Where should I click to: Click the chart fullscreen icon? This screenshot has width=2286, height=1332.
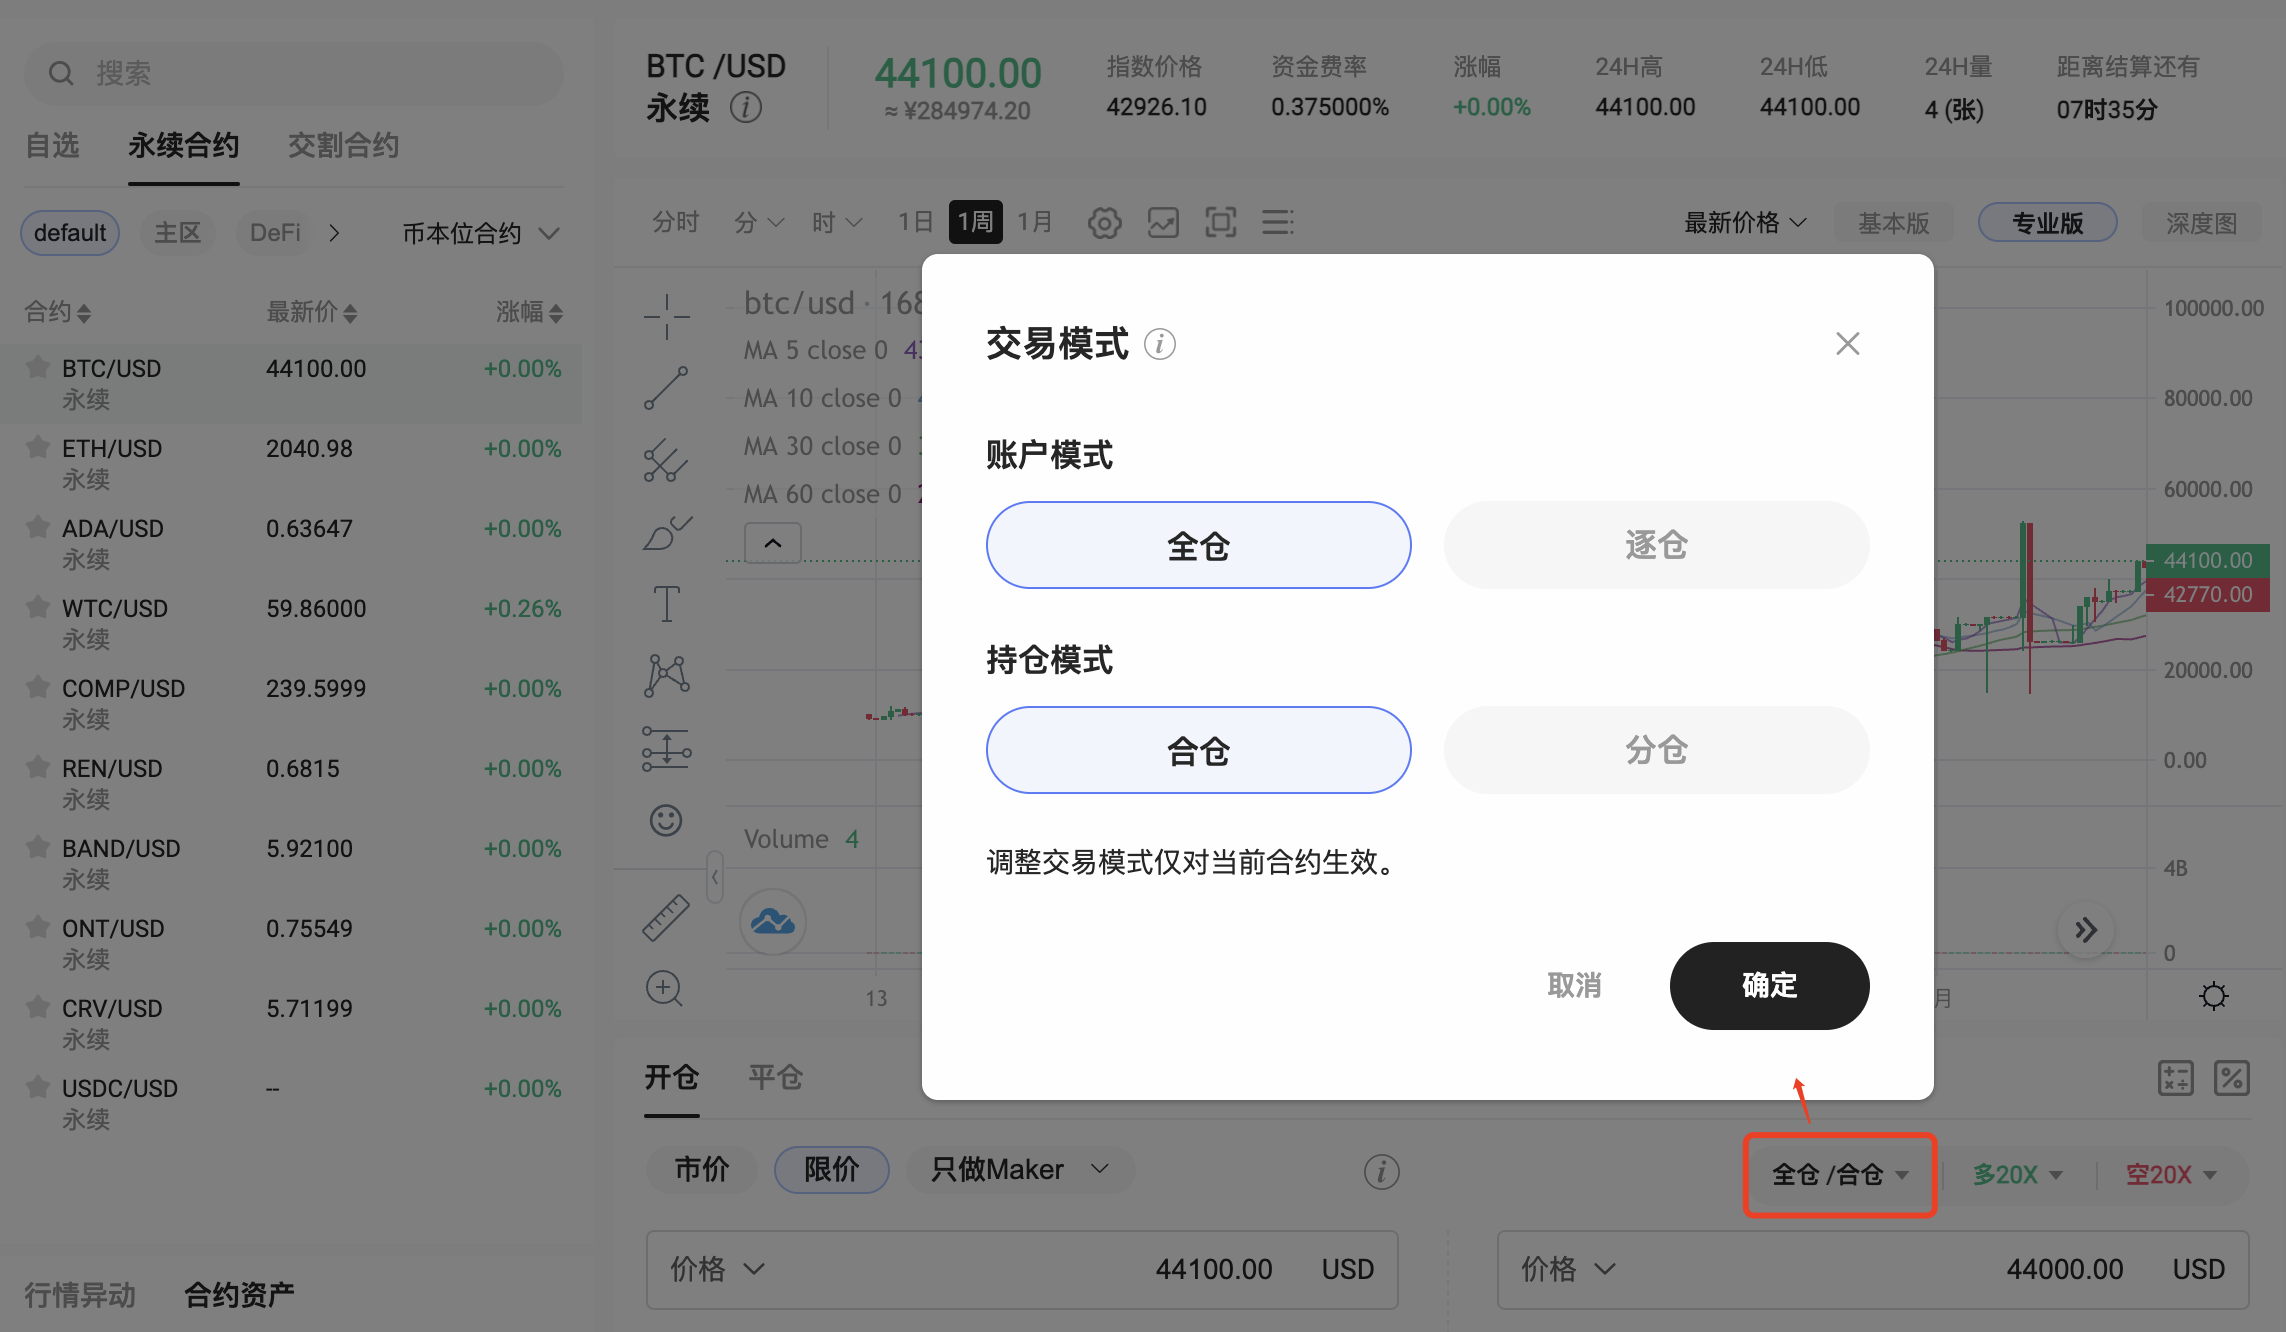1220,222
